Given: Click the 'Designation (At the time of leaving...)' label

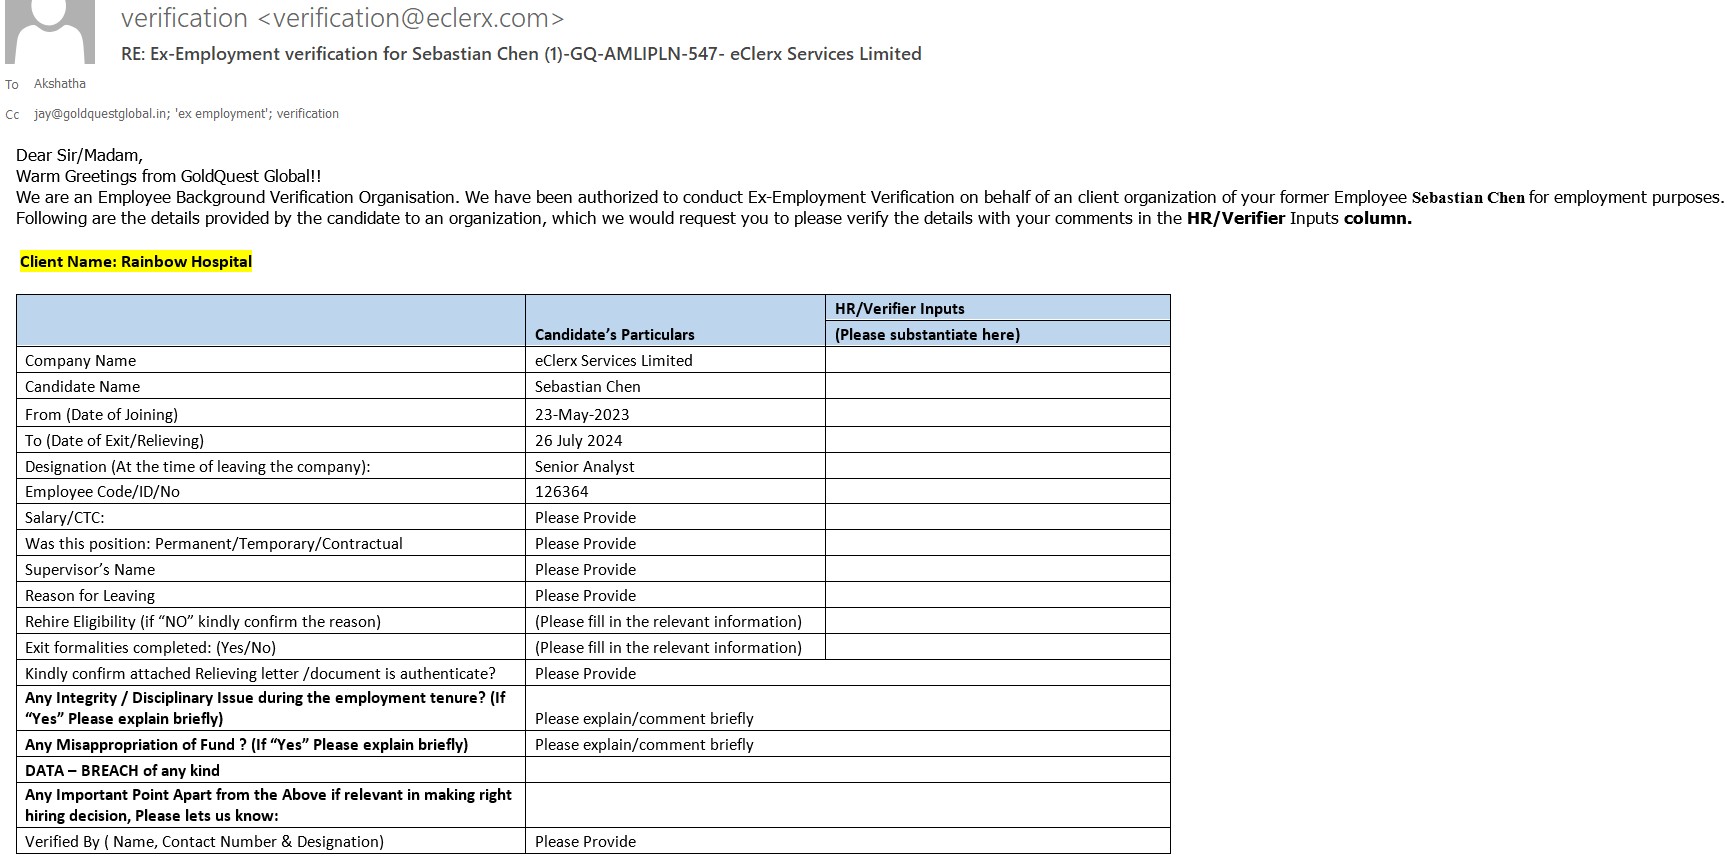Looking at the screenshot, I should coord(198,466).
